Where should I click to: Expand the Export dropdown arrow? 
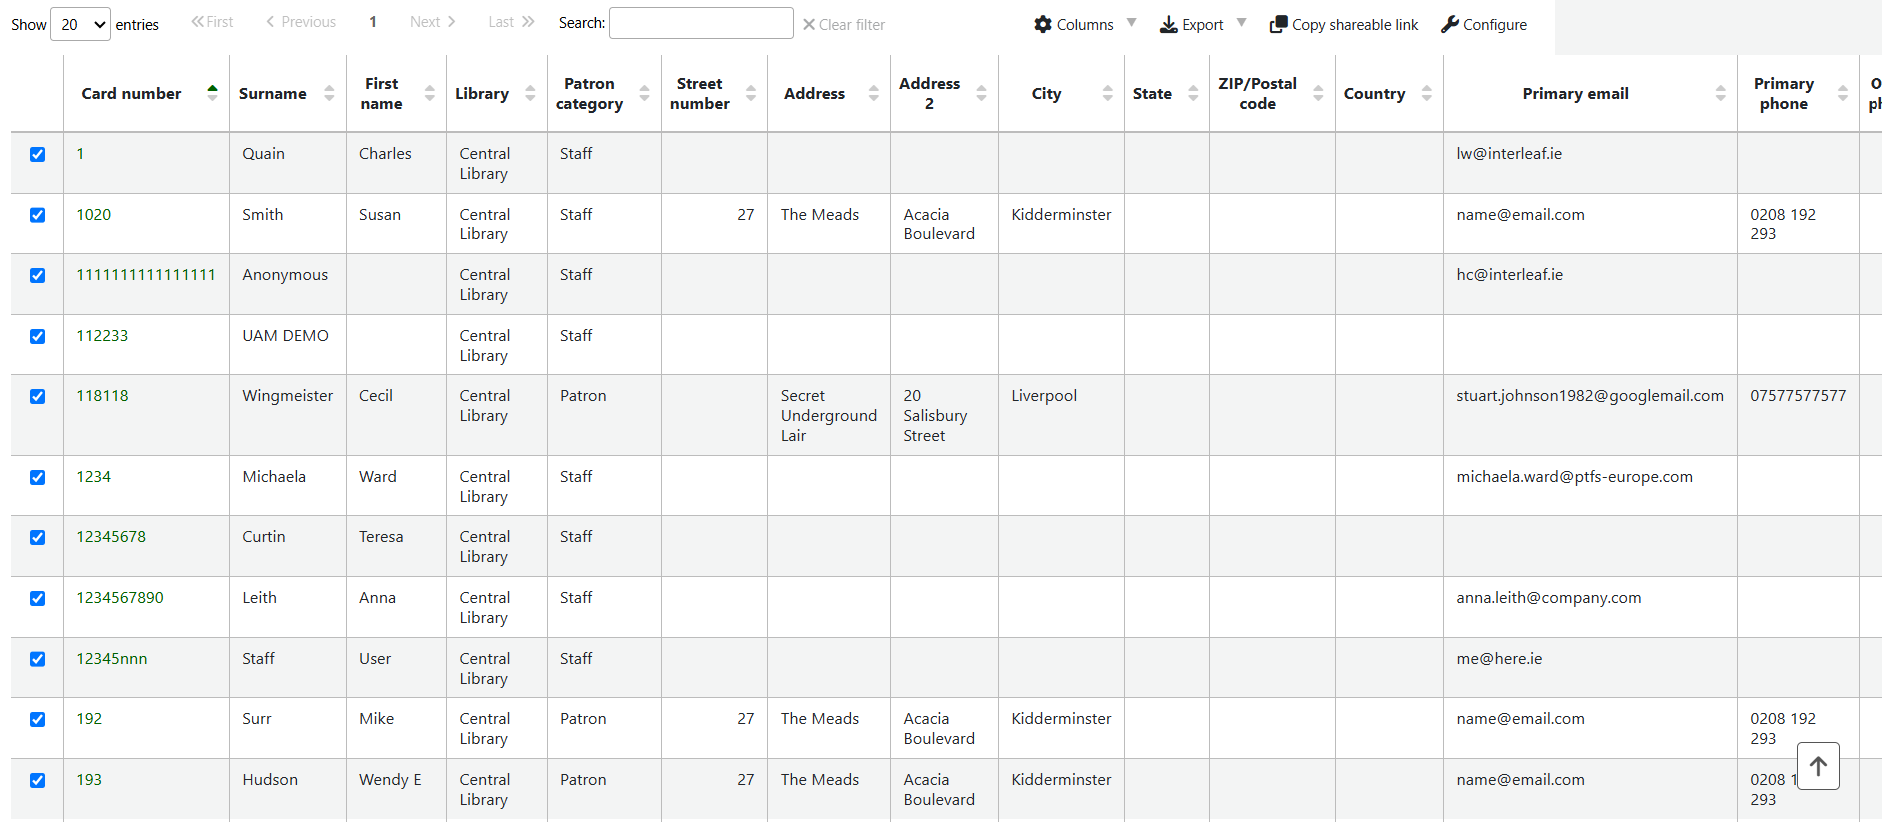(1241, 23)
